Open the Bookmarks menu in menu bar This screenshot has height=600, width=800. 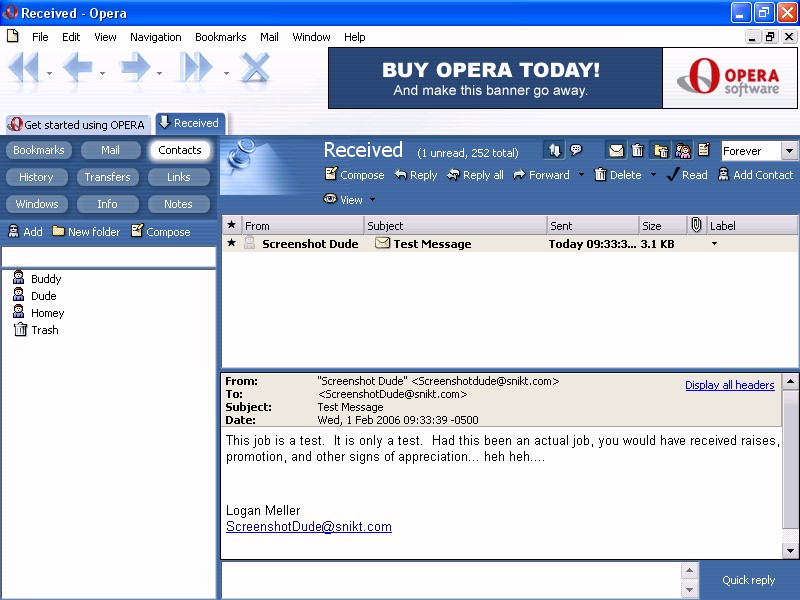point(220,37)
